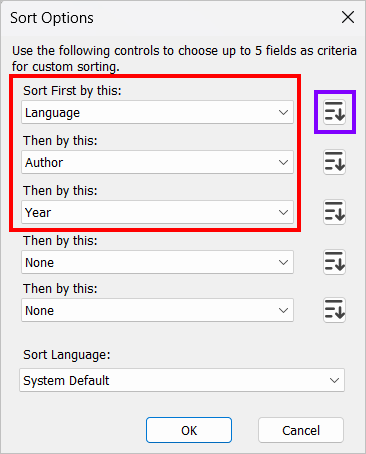Click the chevron arrow beside Author
The height and width of the screenshot is (454, 366).
283,162
